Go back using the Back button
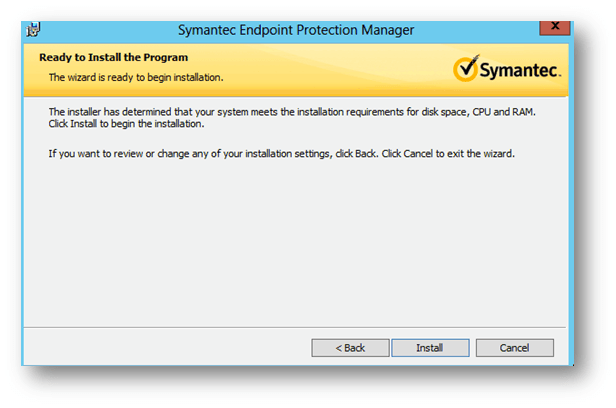 tap(350, 348)
